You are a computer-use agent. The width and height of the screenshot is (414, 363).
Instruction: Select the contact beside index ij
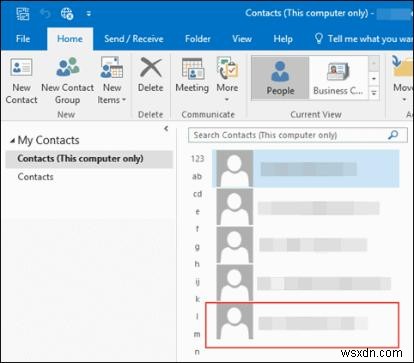tap(306, 283)
